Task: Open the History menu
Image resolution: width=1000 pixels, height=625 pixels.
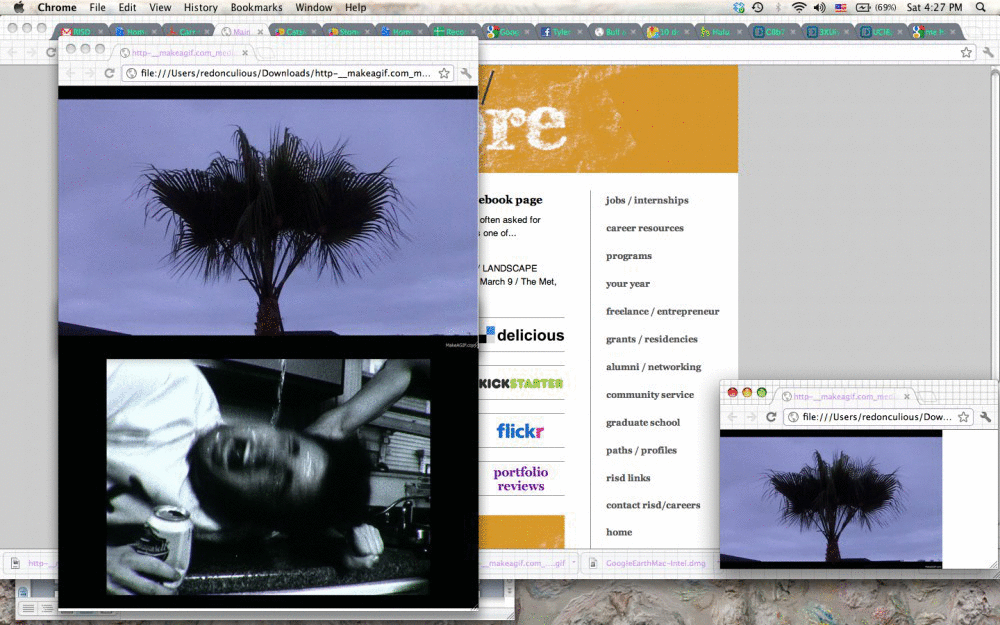Action: click(x=200, y=7)
